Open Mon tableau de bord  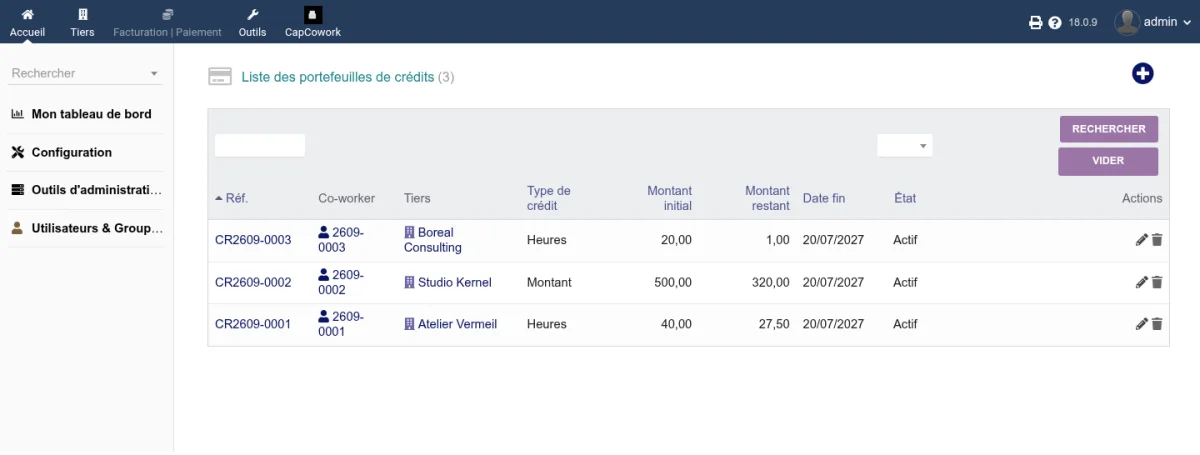92,114
